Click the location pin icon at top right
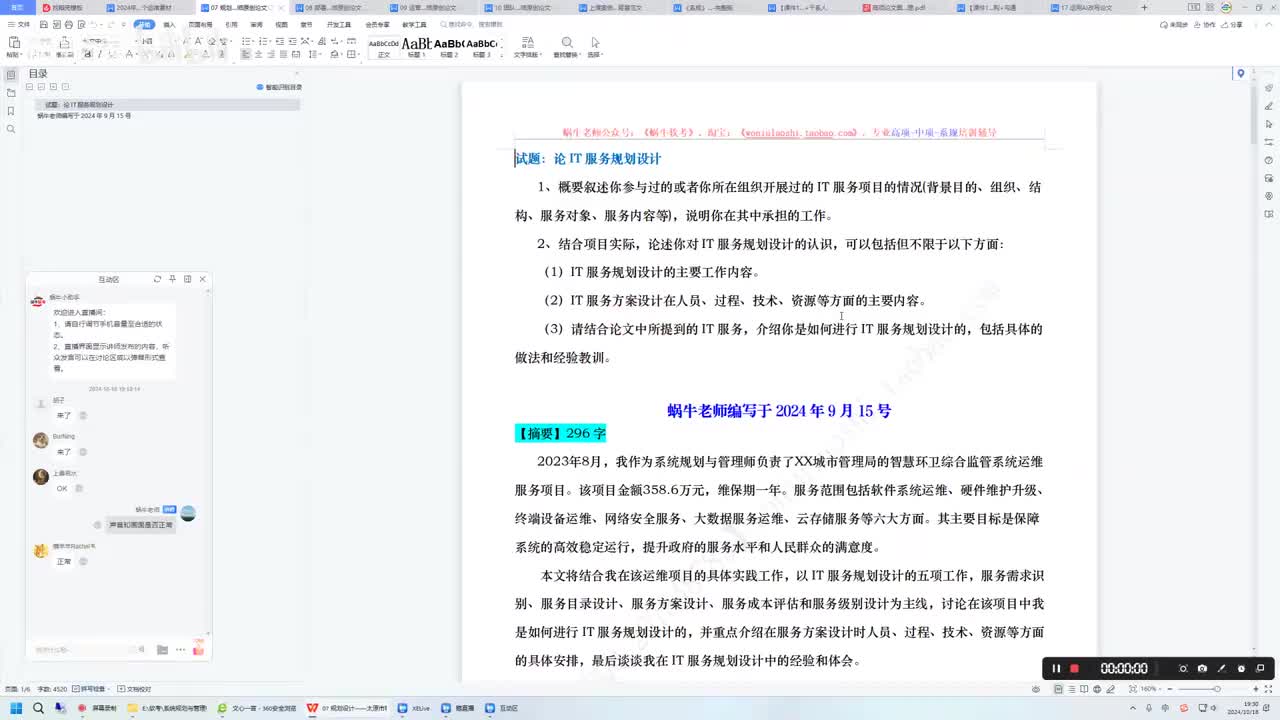 pos(1240,73)
